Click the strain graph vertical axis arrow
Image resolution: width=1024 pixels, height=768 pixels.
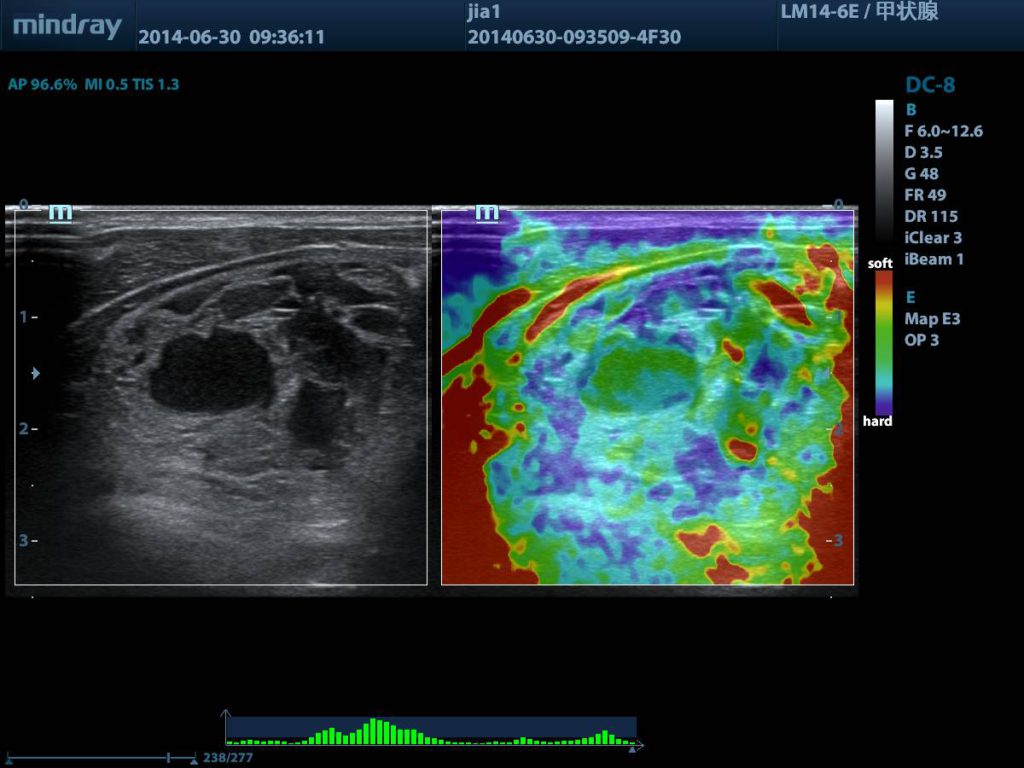point(227,715)
